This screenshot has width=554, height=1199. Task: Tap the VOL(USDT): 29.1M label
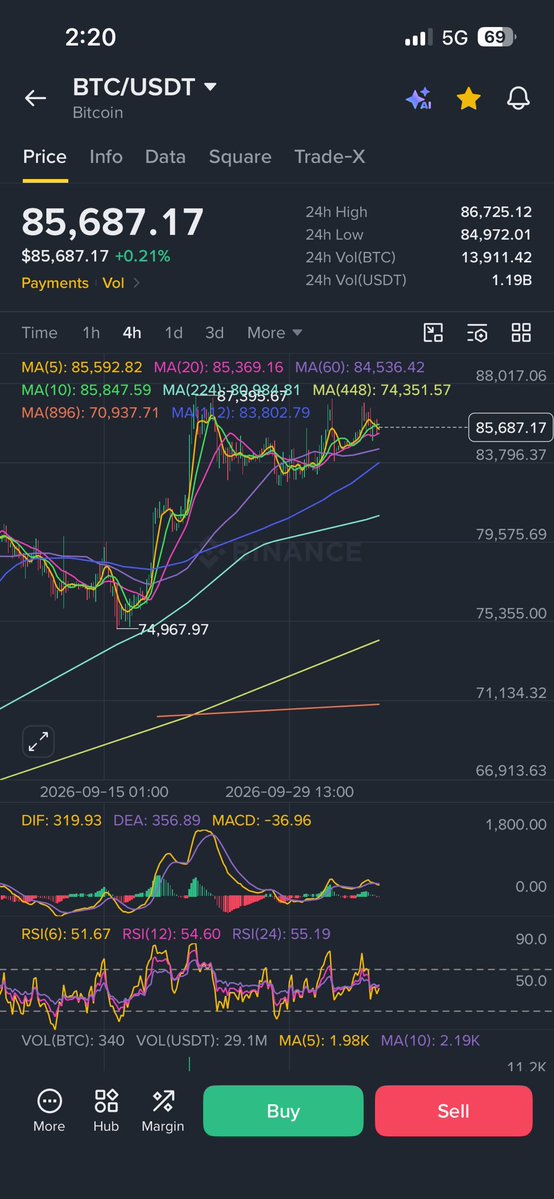pos(202,1040)
